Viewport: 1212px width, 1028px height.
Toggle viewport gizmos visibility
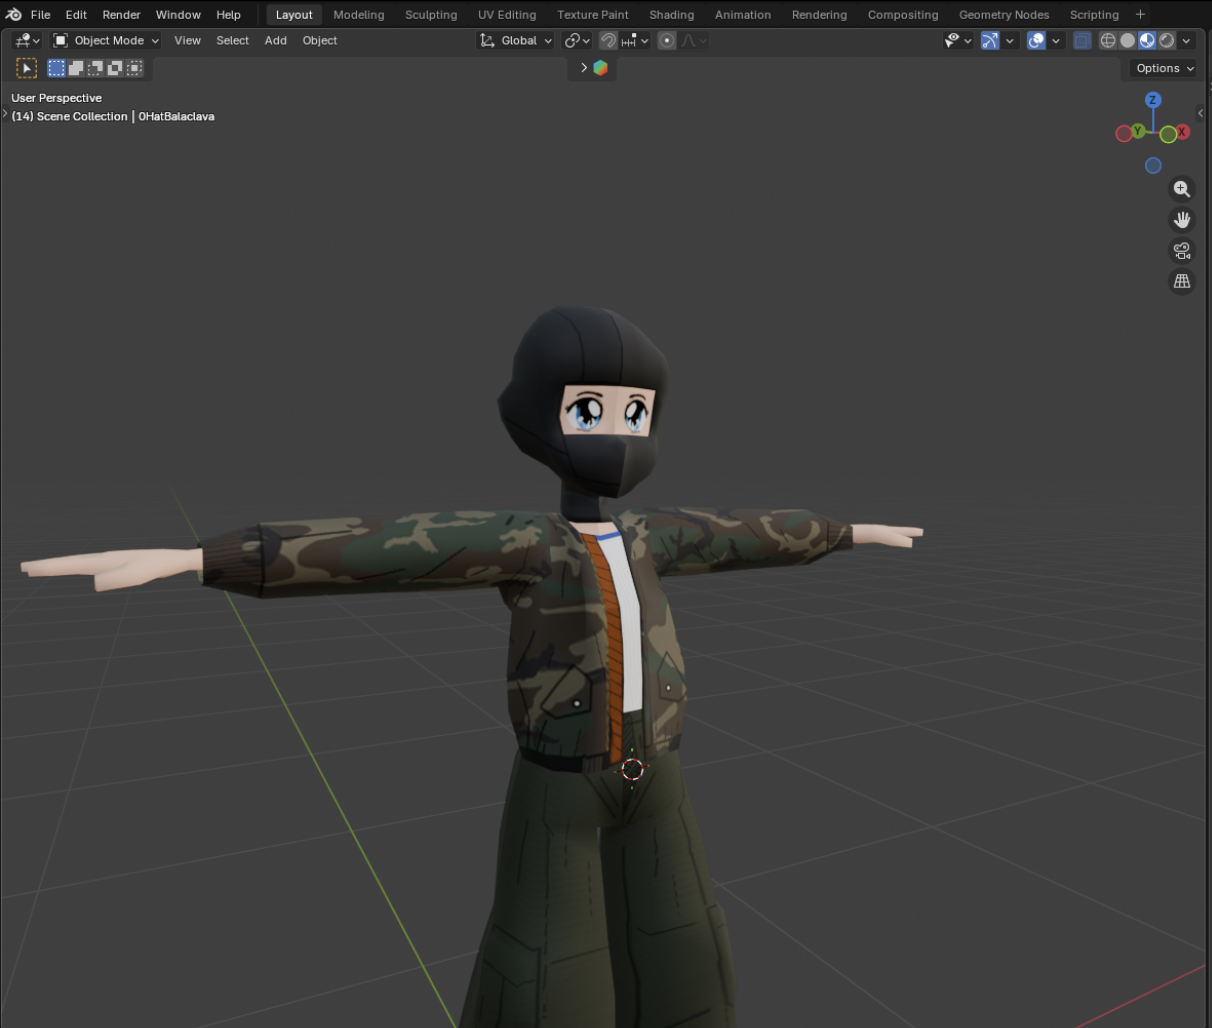(990, 40)
